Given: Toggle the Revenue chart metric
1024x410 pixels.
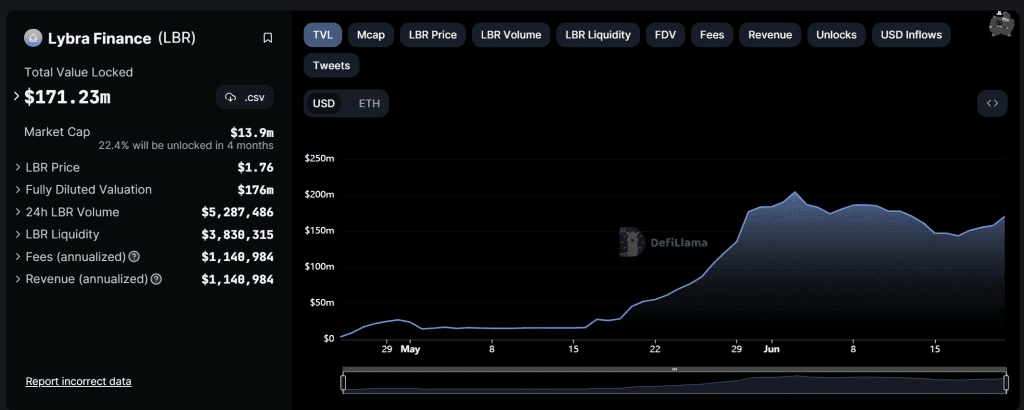Looking at the screenshot, I should tap(770, 35).
